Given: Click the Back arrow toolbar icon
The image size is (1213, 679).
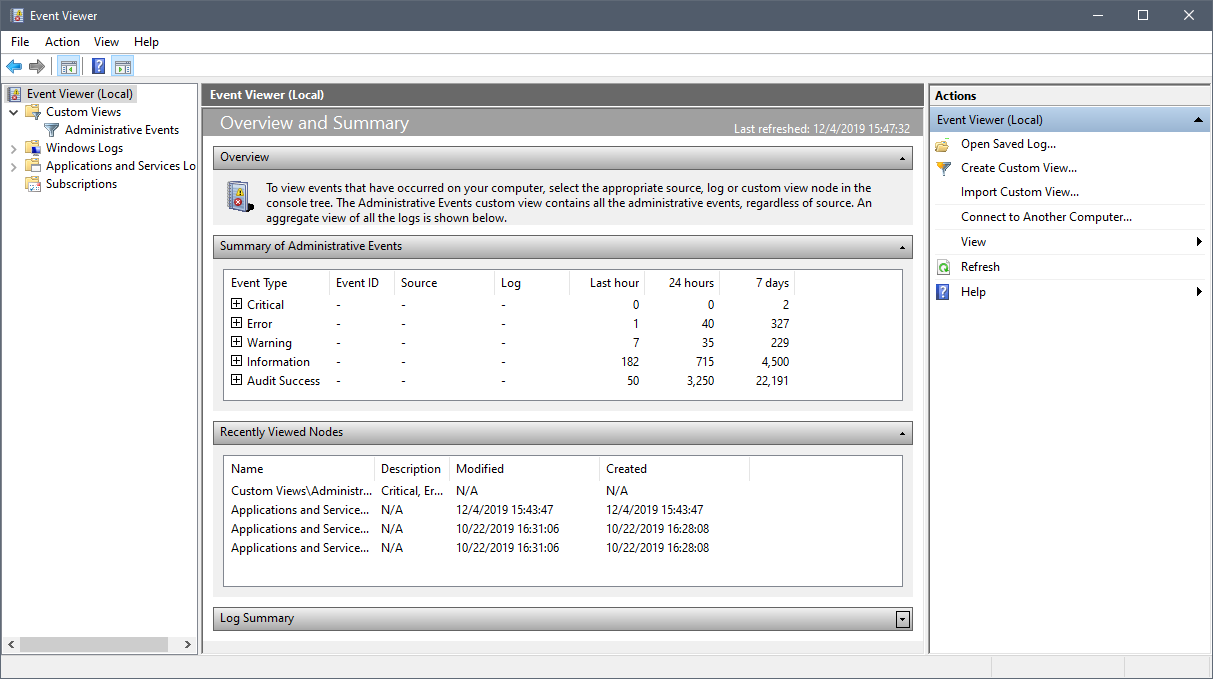Looking at the screenshot, I should pyautogui.click(x=14, y=67).
